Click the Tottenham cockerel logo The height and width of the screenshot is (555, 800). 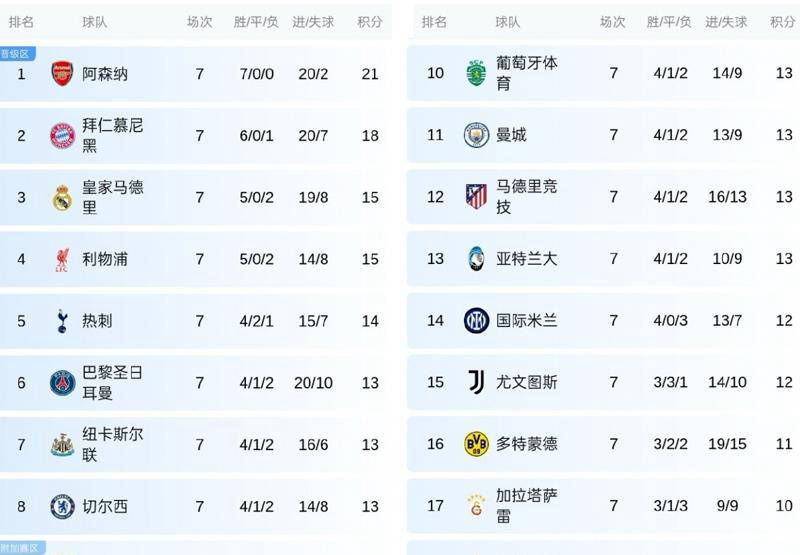point(62,321)
